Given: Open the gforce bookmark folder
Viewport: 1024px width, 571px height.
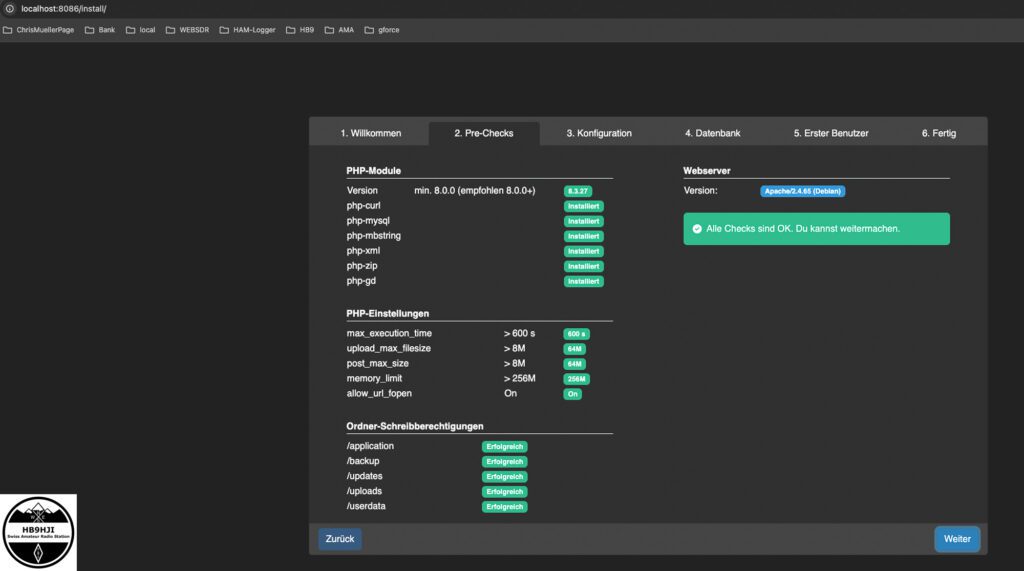Looking at the screenshot, I should (382, 30).
